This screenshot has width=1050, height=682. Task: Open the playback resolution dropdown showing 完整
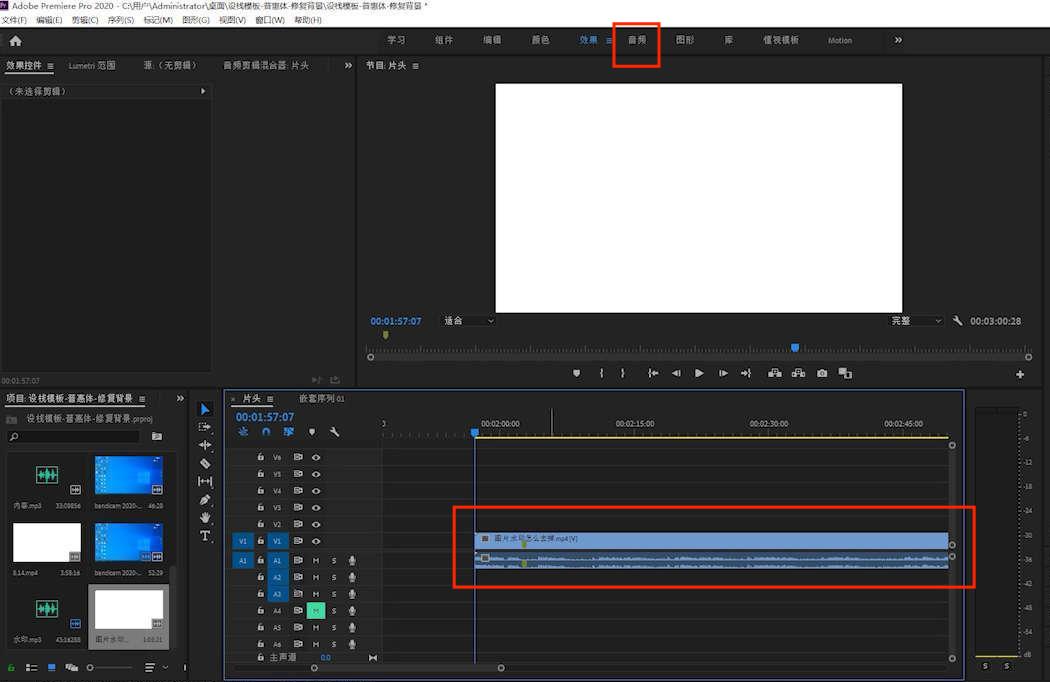coord(916,321)
